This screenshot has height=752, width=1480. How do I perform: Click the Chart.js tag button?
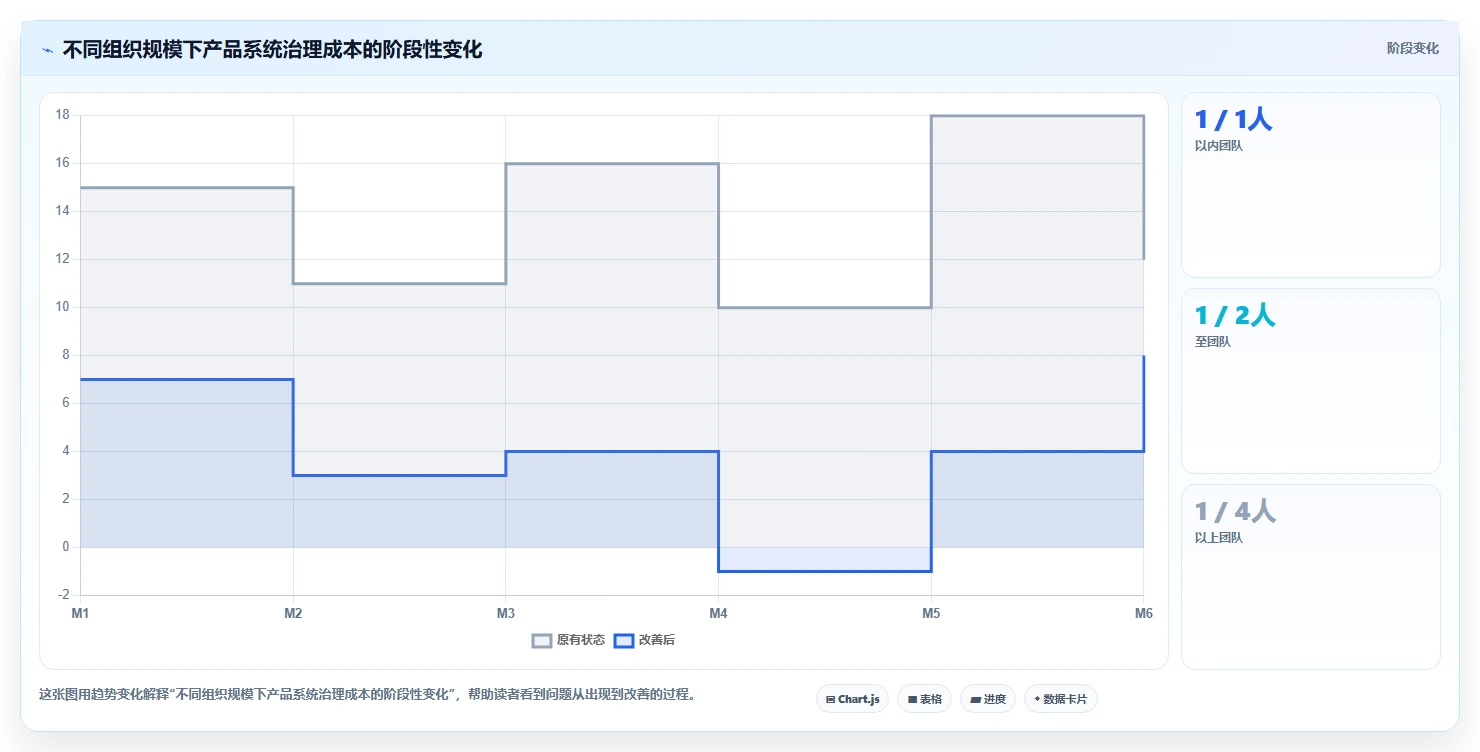[852, 699]
